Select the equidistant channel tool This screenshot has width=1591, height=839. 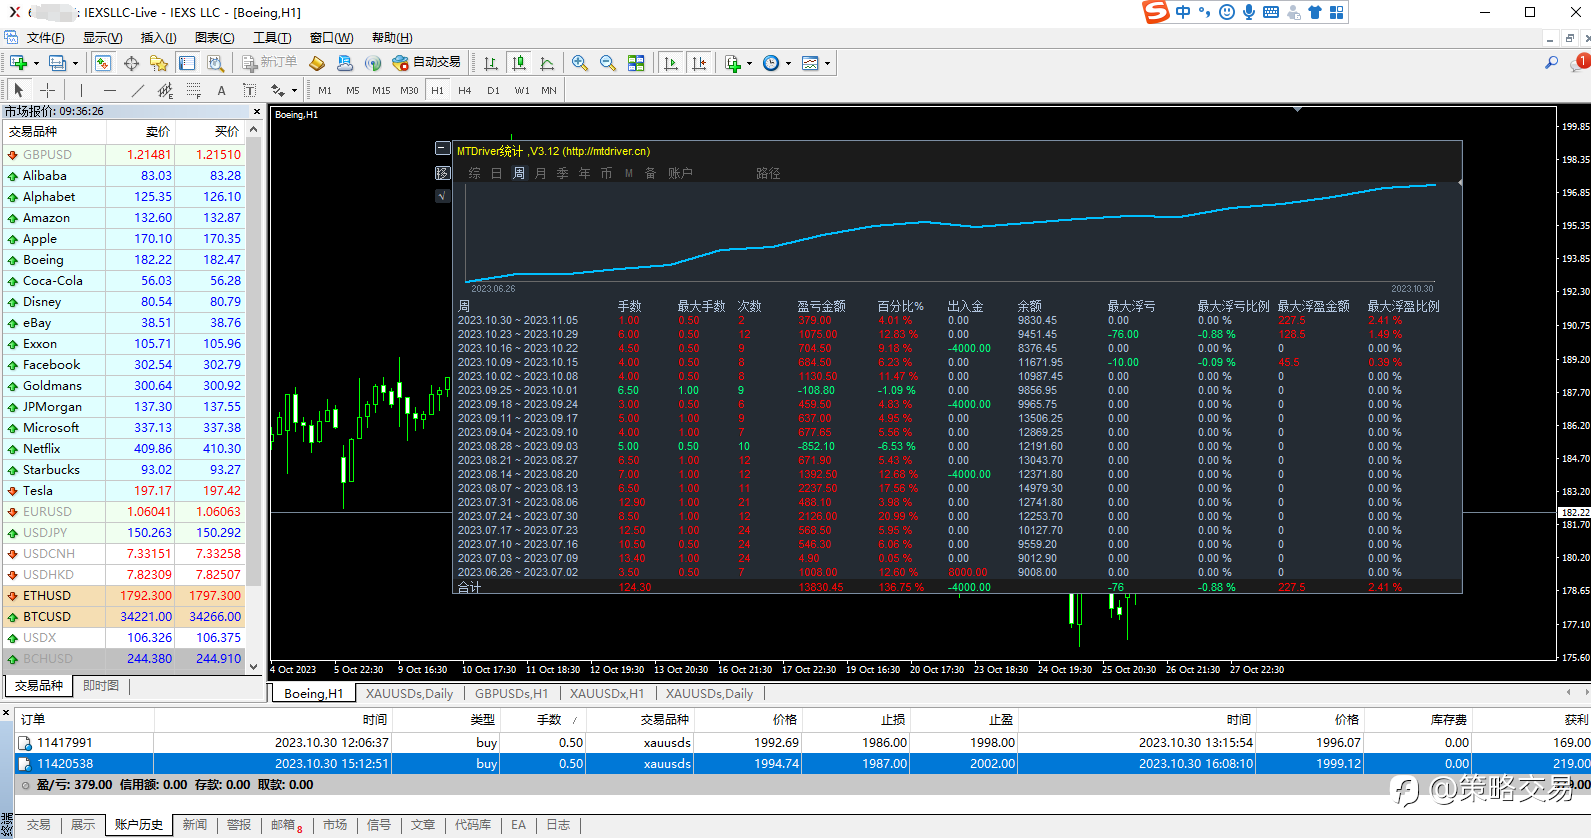pos(166,90)
